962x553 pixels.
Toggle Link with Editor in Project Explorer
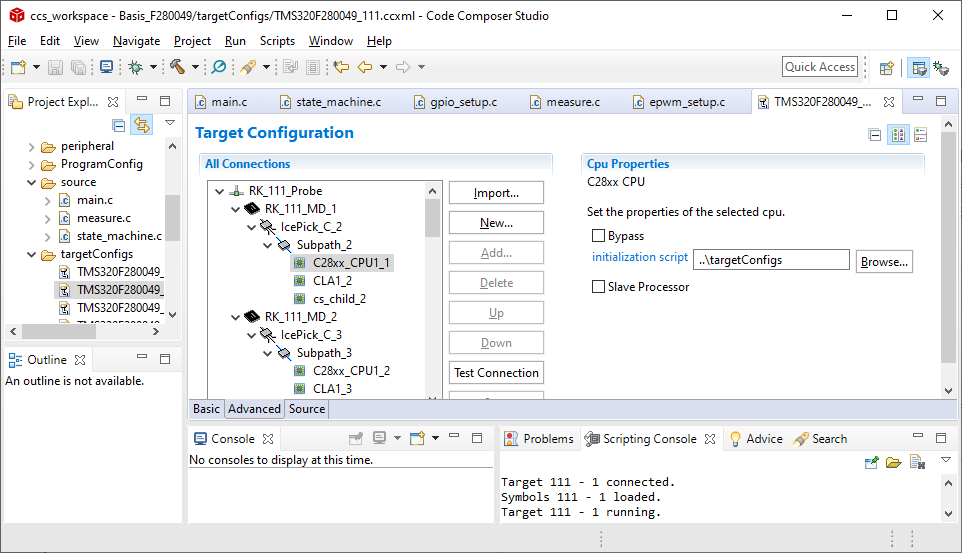pyautogui.click(x=142, y=125)
